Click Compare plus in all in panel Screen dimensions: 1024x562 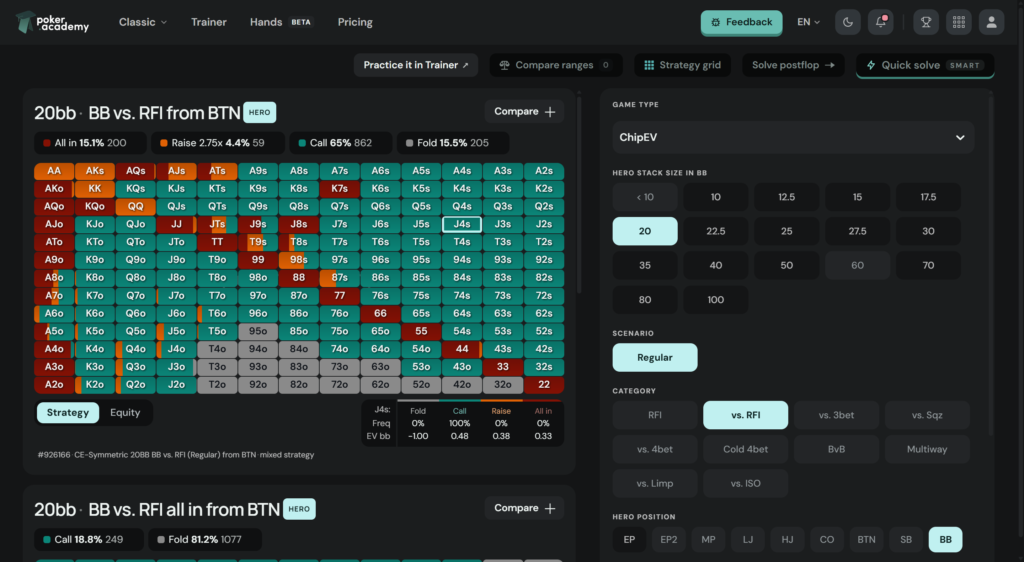click(524, 508)
